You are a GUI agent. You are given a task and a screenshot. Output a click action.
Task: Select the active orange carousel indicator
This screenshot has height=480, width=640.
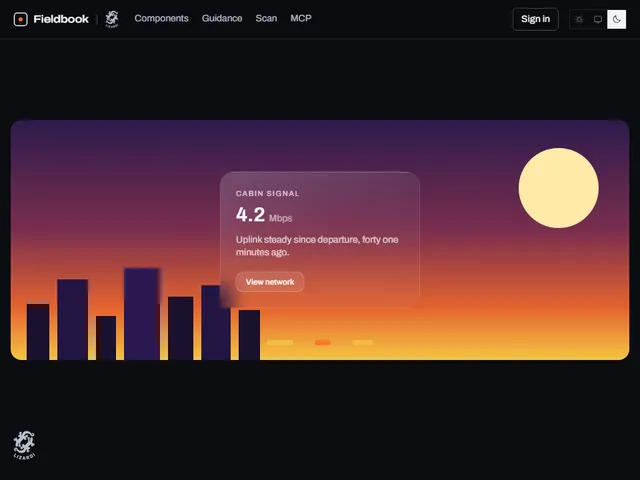click(322, 342)
